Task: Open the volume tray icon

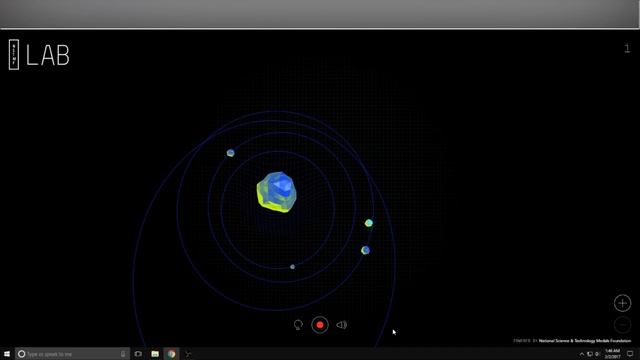Action: pos(598,354)
